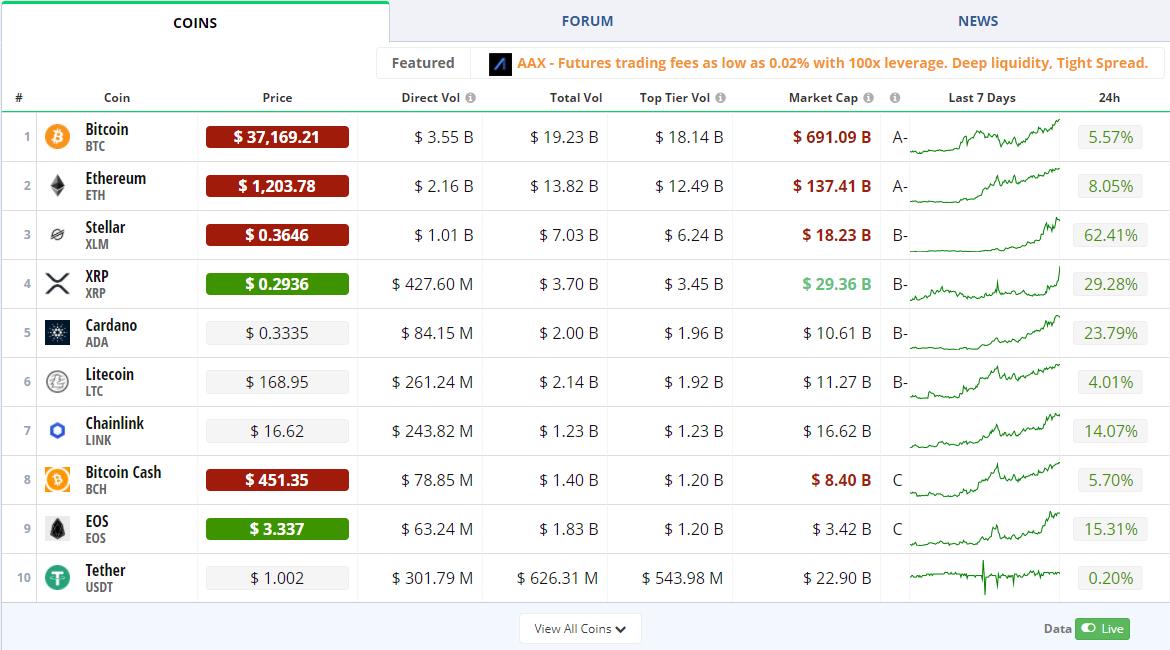Image resolution: width=1170 pixels, height=650 pixels.
Task: Open the AAX futures trading ad link
Action: [x=832, y=63]
